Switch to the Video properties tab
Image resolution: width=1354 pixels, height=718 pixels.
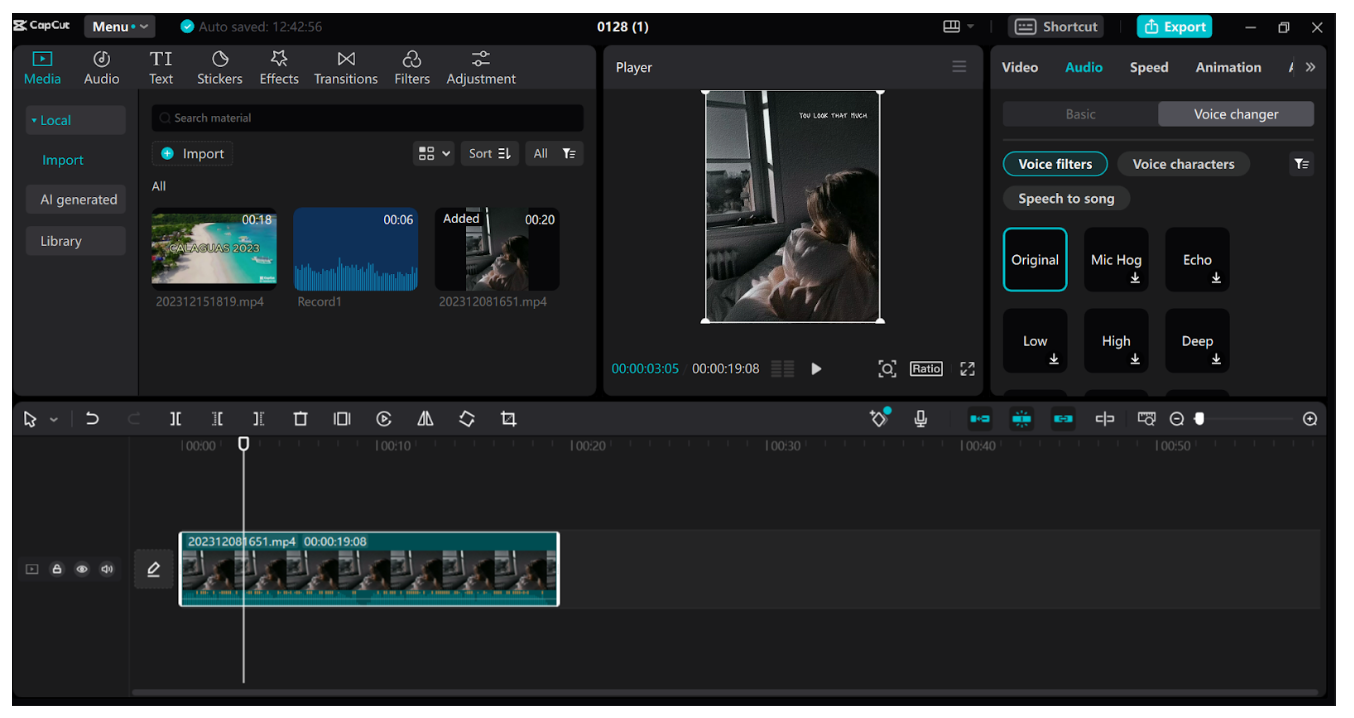click(1020, 67)
